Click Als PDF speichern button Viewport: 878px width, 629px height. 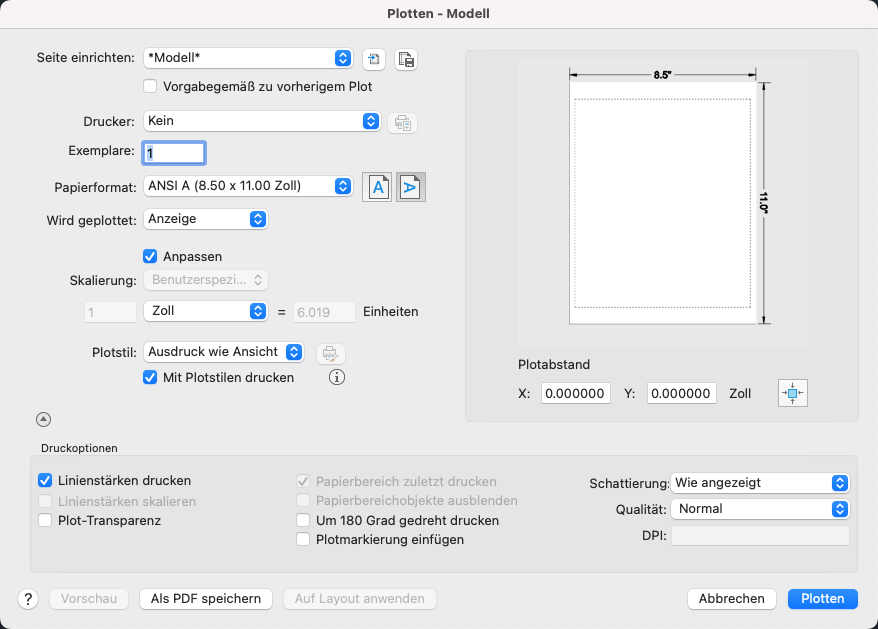point(206,599)
